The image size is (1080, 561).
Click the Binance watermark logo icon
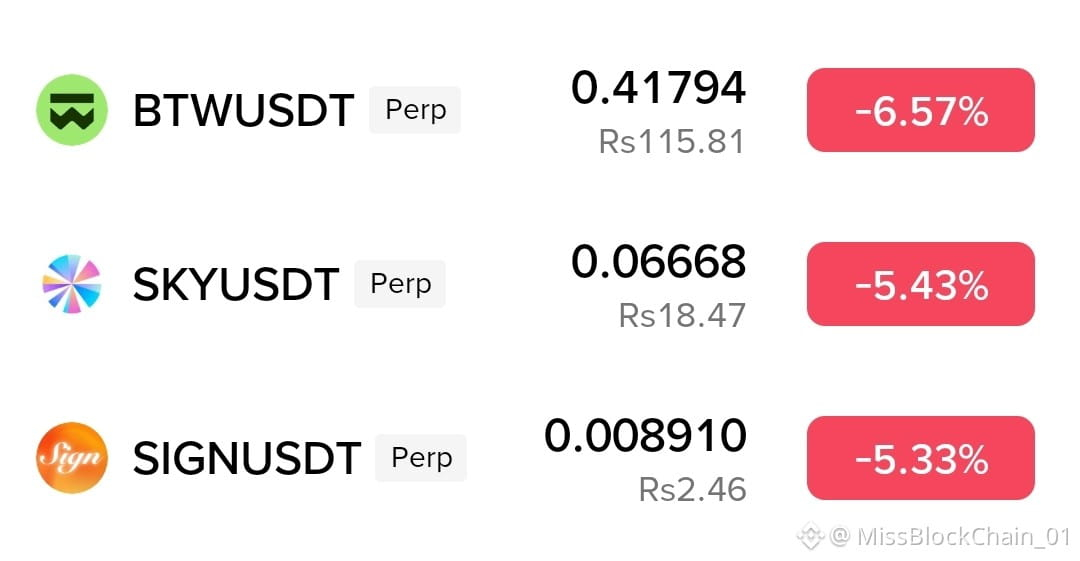point(811,536)
